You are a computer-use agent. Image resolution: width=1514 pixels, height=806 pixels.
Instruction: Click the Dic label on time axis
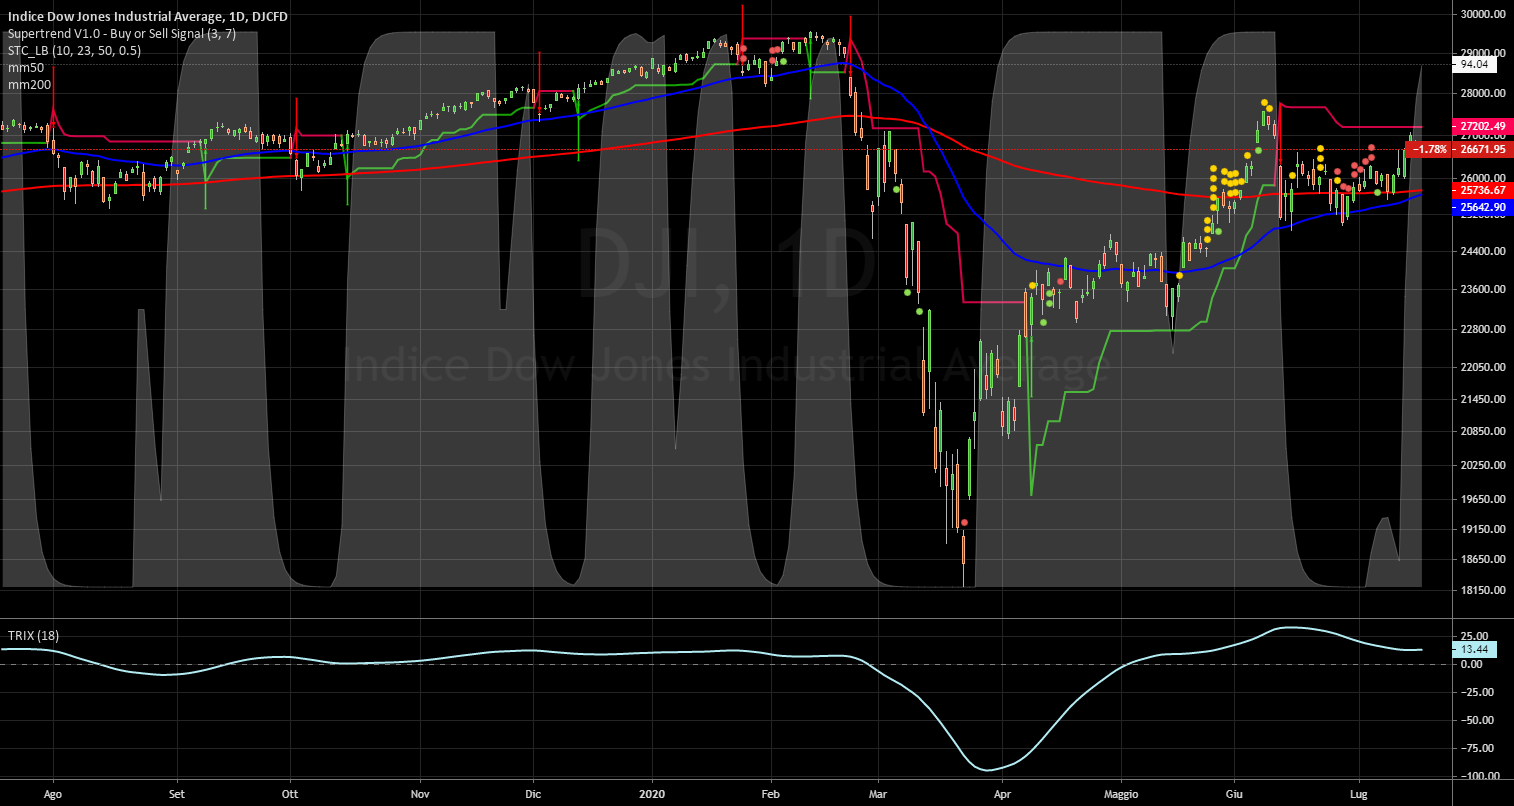[x=532, y=792]
